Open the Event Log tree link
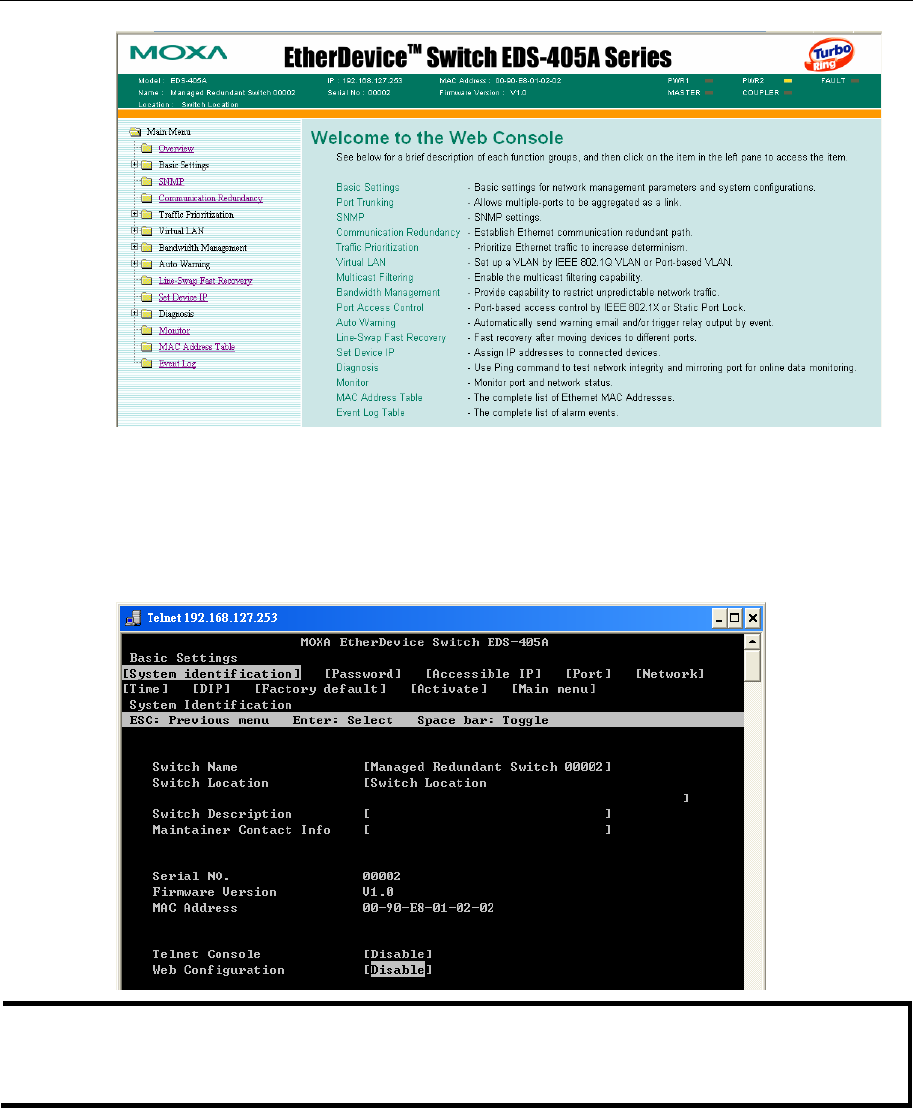 click(x=177, y=363)
